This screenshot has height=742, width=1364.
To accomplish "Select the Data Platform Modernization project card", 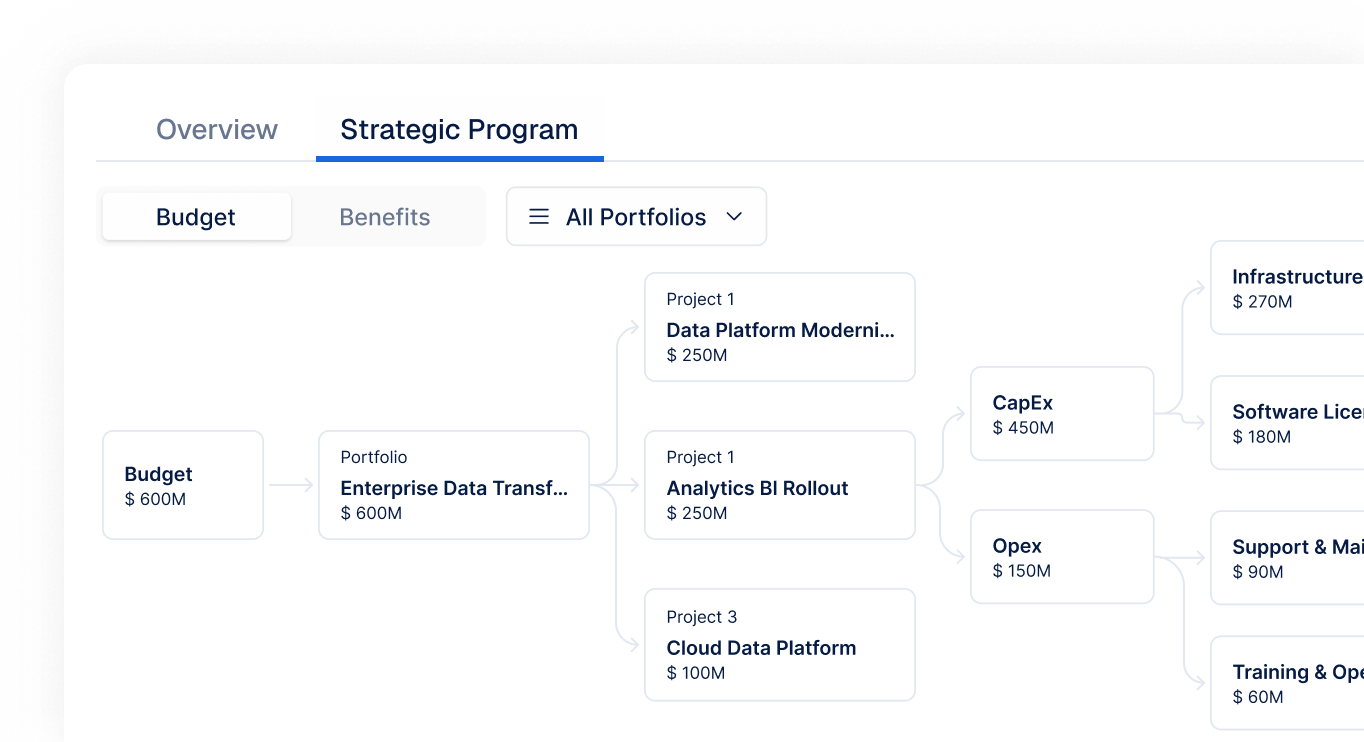I will coord(780,327).
